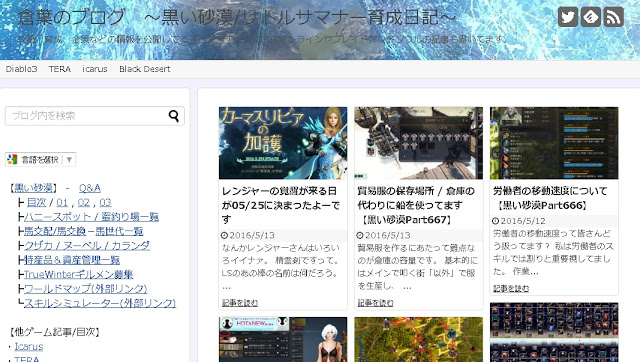Open the Twitter icon in header
The width and height of the screenshot is (640, 362).
tap(568, 17)
